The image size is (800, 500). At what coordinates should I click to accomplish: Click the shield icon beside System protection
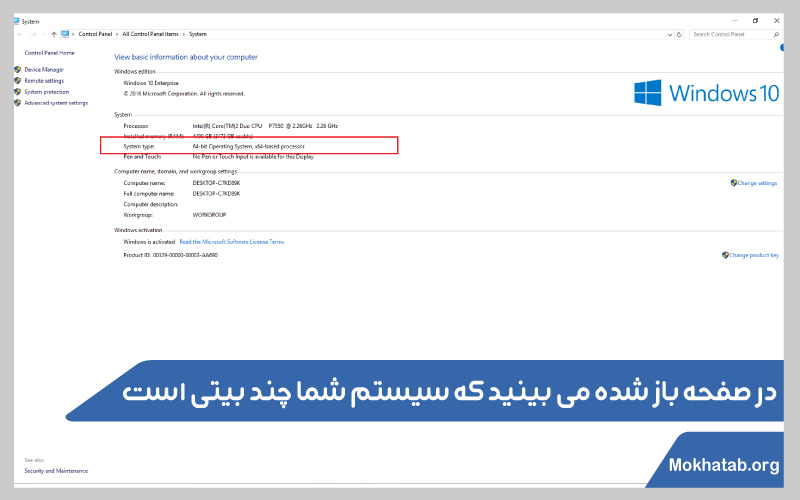tap(18, 92)
